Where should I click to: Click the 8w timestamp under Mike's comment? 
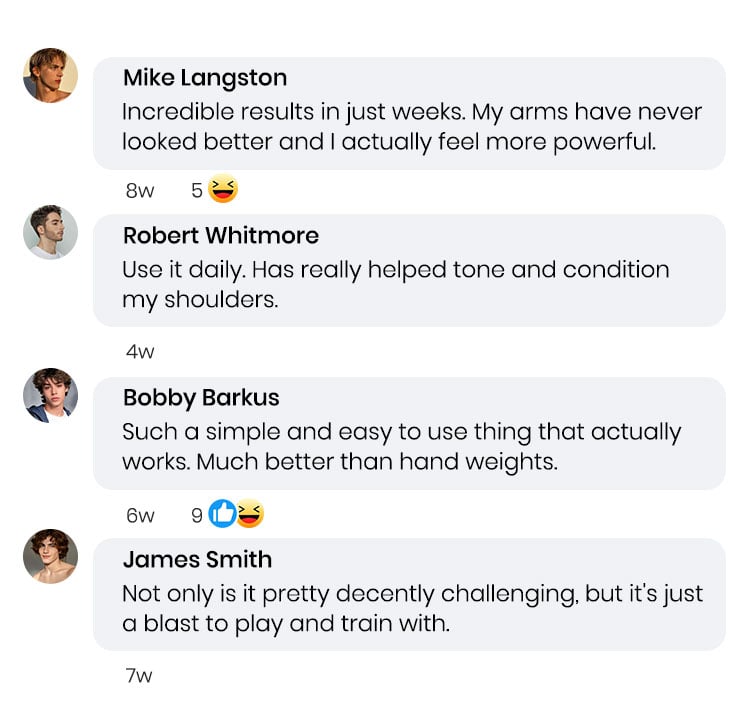(140, 191)
